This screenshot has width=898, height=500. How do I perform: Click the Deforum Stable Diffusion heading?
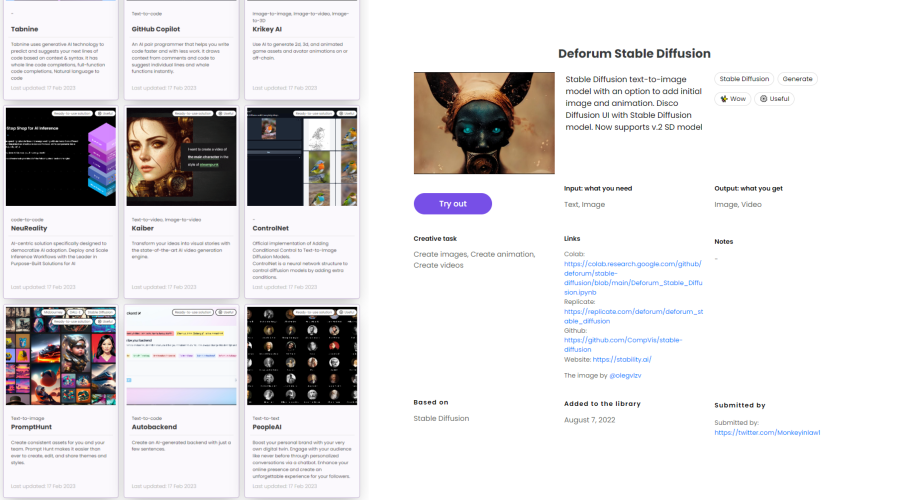pos(634,53)
